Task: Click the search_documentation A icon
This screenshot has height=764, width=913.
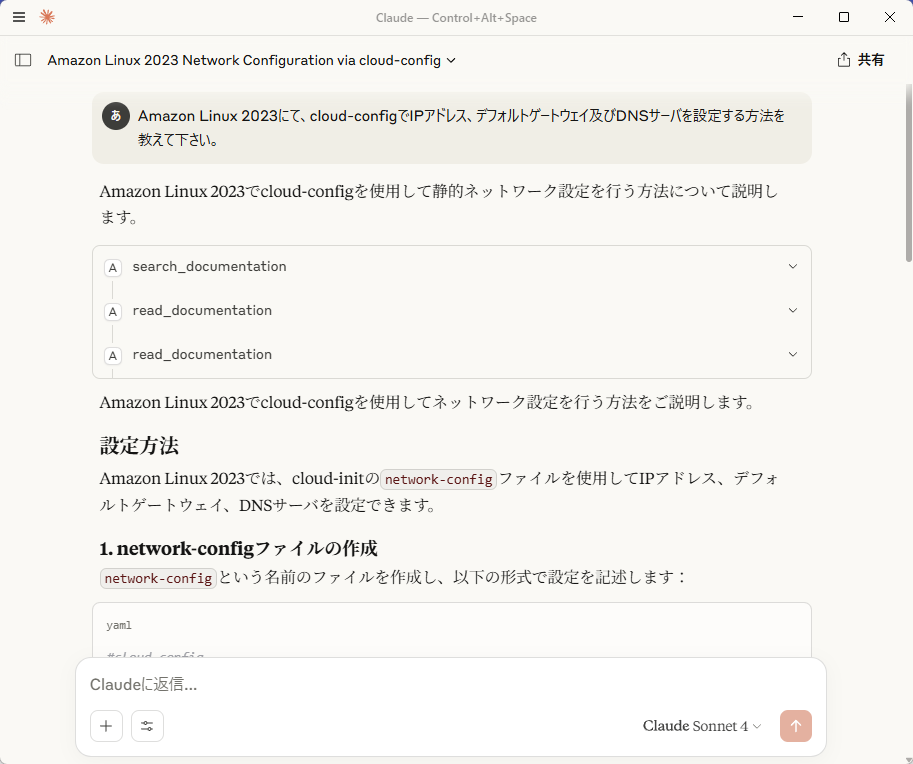Action: 113,268
